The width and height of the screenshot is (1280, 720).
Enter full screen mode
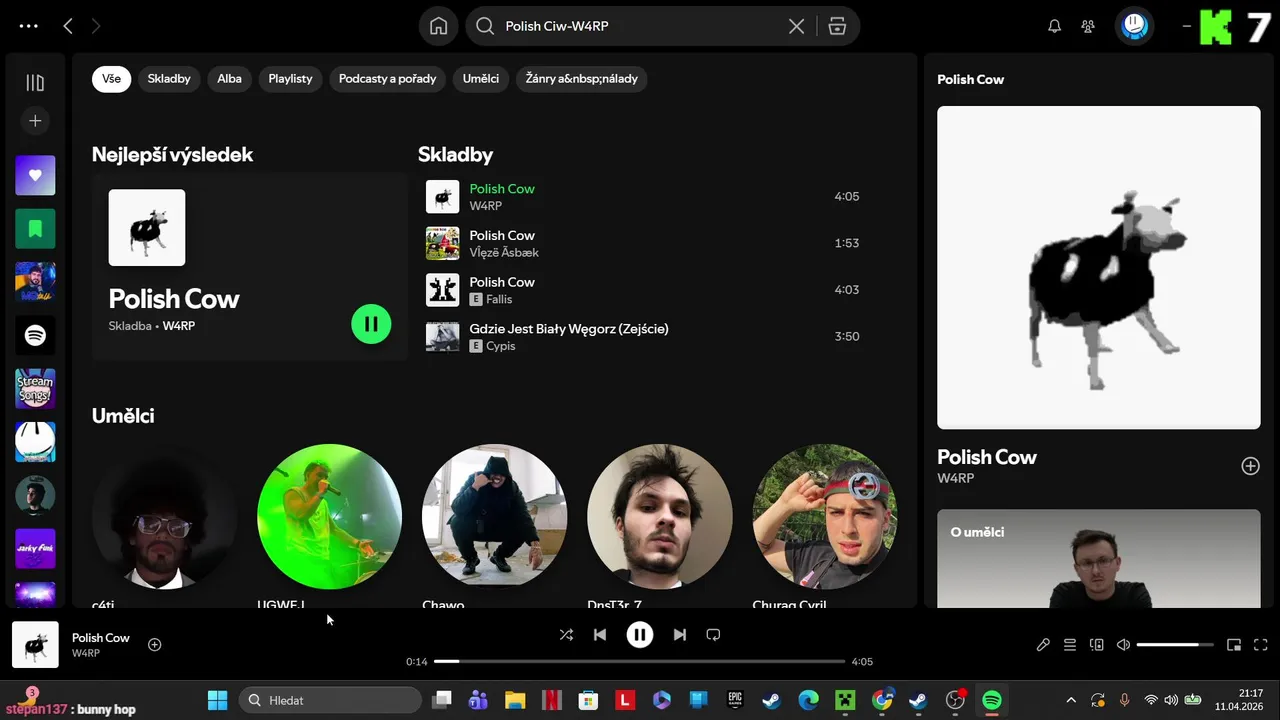pos(1261,645)
